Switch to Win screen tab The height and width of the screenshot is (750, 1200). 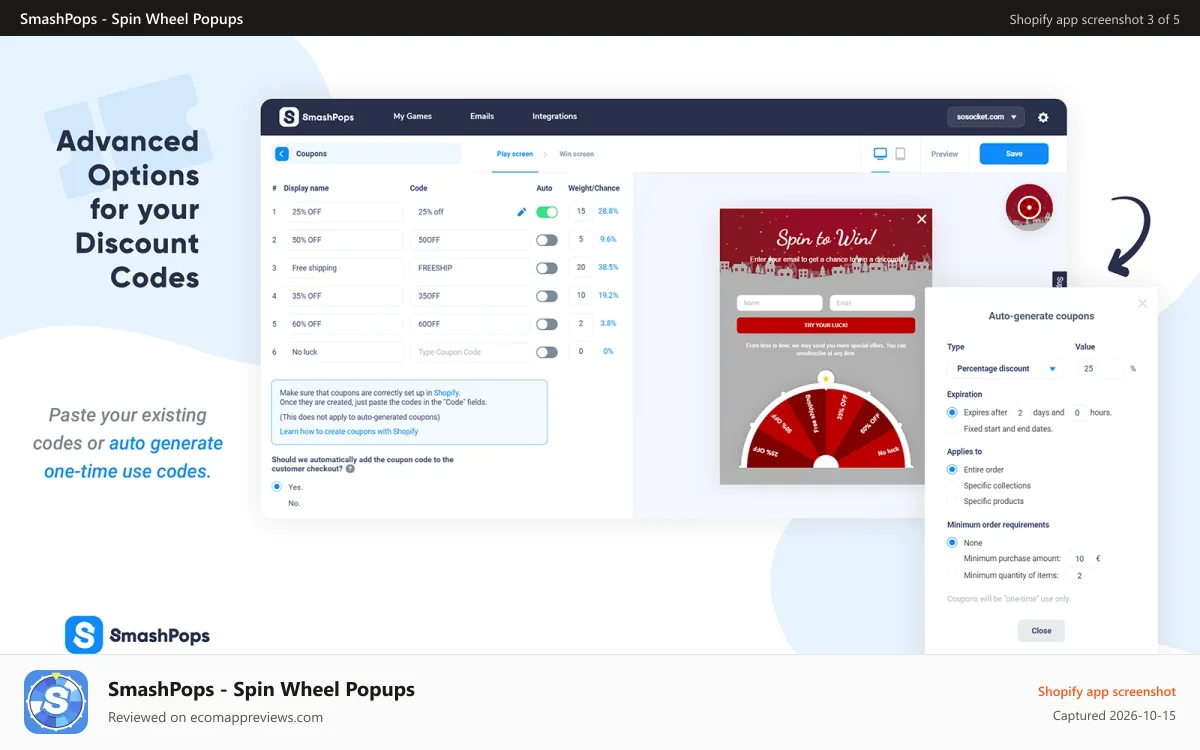(x=577, y=154)
